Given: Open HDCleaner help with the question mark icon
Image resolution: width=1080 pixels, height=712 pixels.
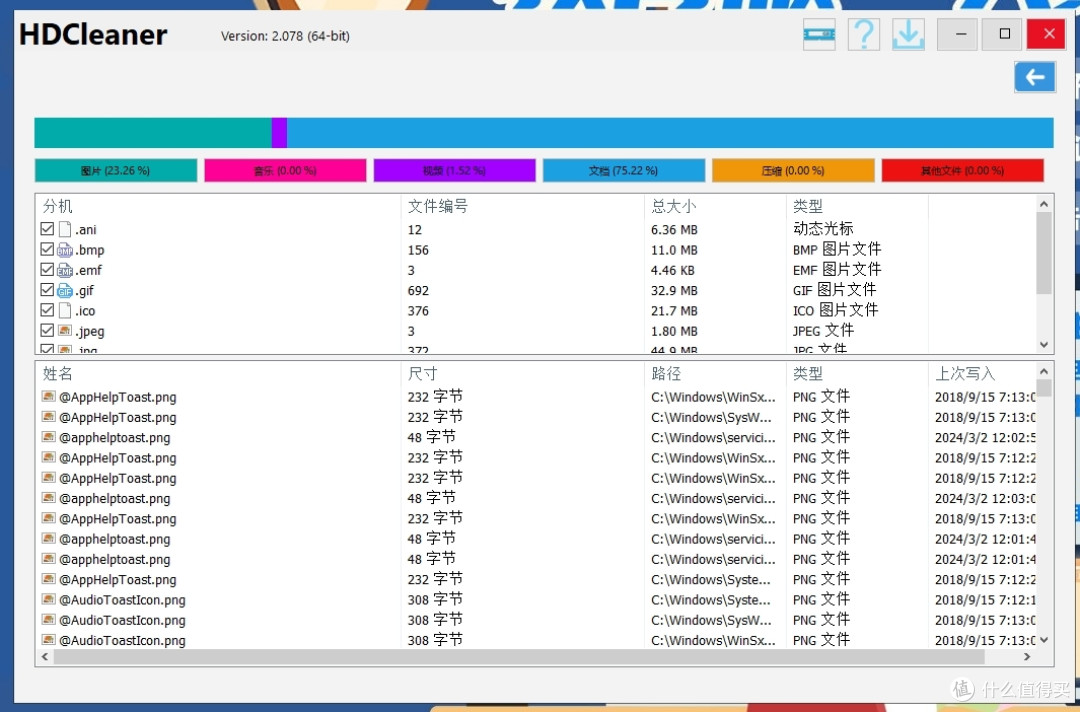Looking at the screenshot, I should click(863, 34).
